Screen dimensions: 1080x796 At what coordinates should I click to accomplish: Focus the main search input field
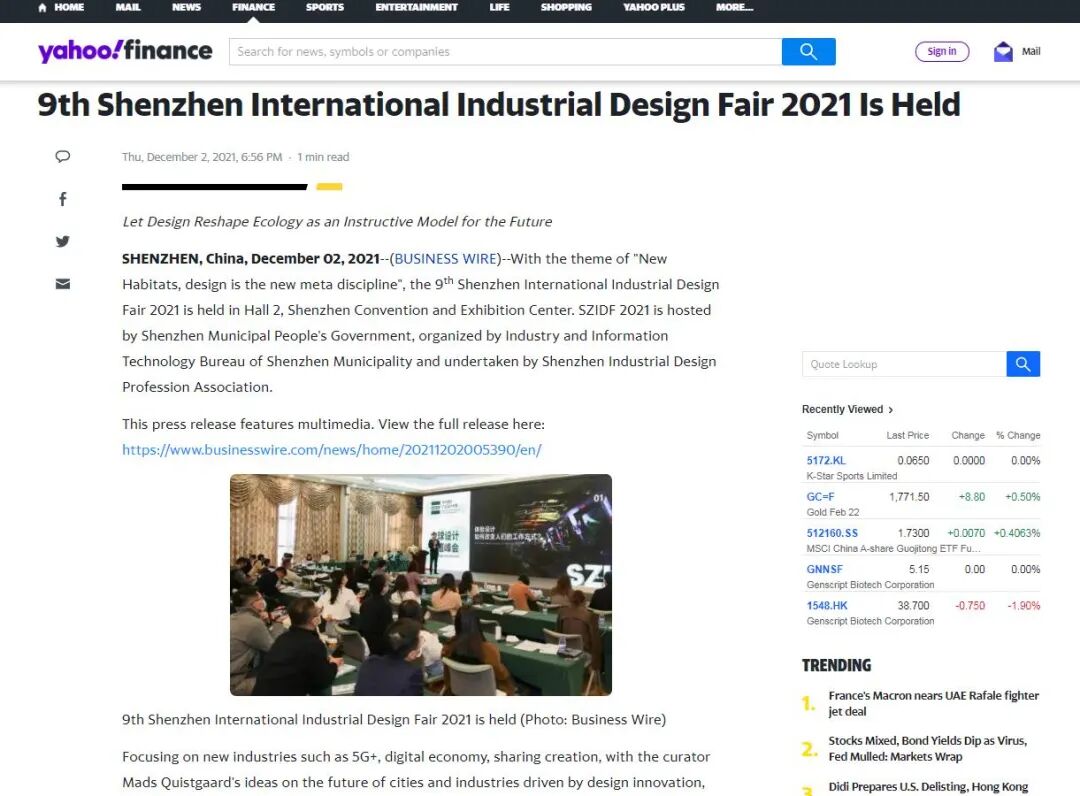(x=506, y=52)
